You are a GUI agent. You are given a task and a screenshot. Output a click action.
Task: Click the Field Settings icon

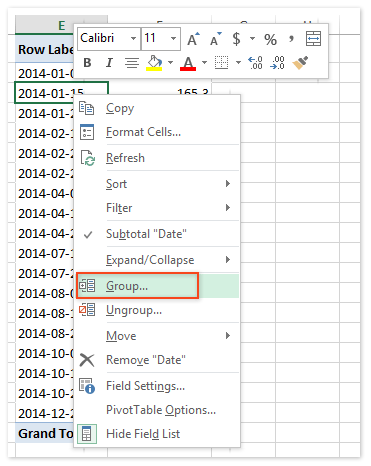[x=87, y=386]
